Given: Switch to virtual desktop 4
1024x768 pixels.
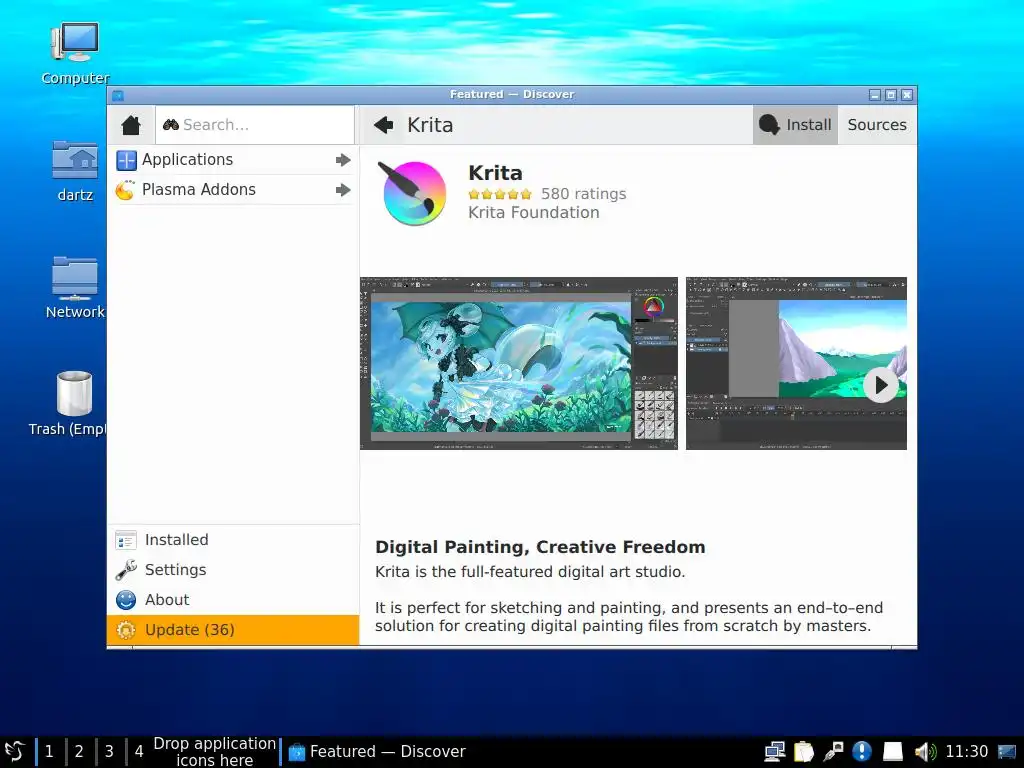Looking at the screenshot, I should (139, 752).
